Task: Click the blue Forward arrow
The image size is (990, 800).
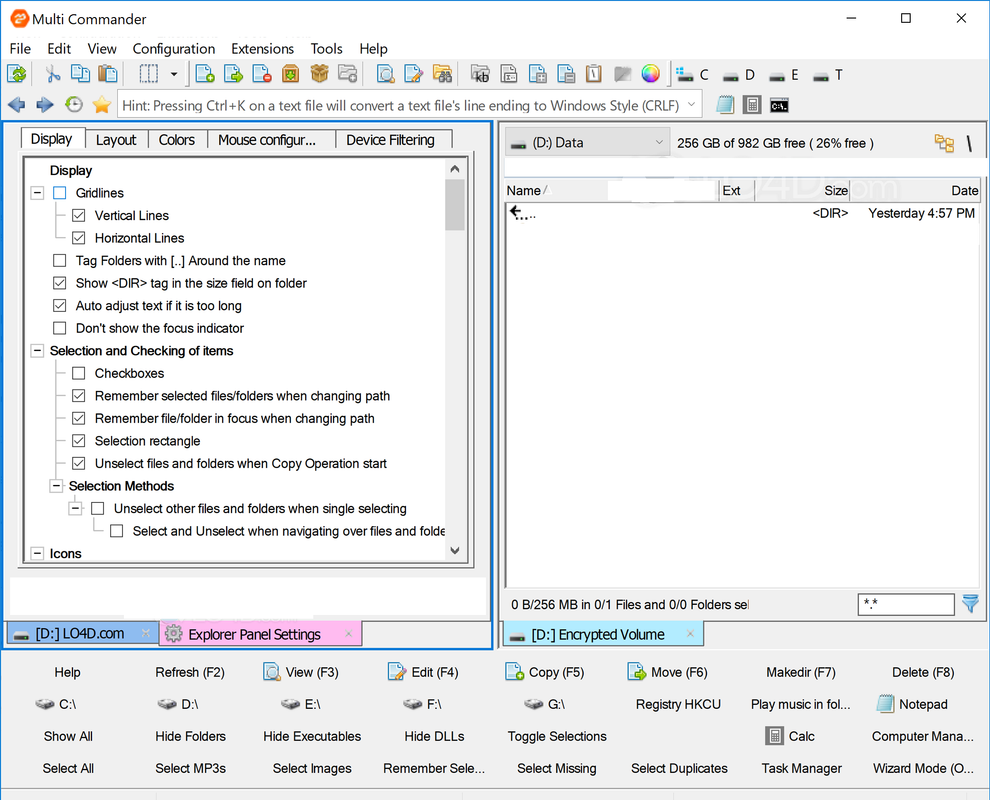Action: [x=45, y=105]
